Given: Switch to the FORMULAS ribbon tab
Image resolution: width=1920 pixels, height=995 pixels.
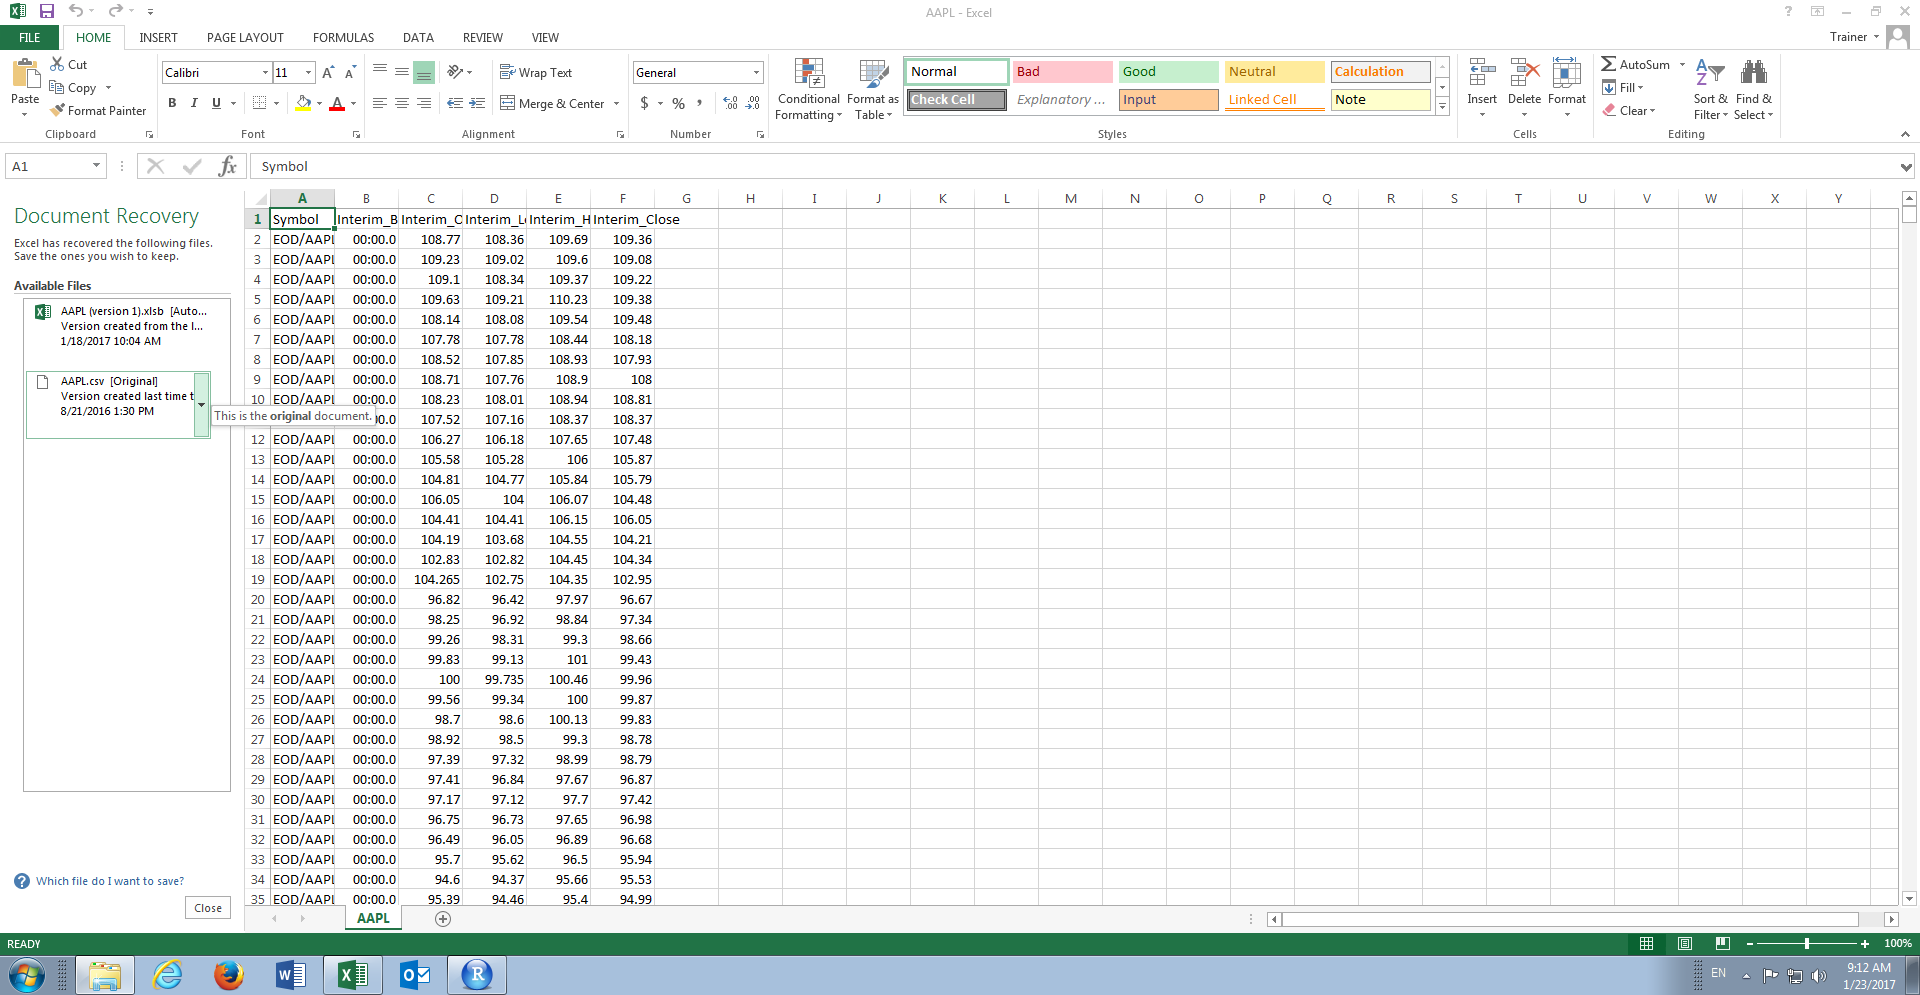Looking at the screenshot, I should (x=343, y=37).
